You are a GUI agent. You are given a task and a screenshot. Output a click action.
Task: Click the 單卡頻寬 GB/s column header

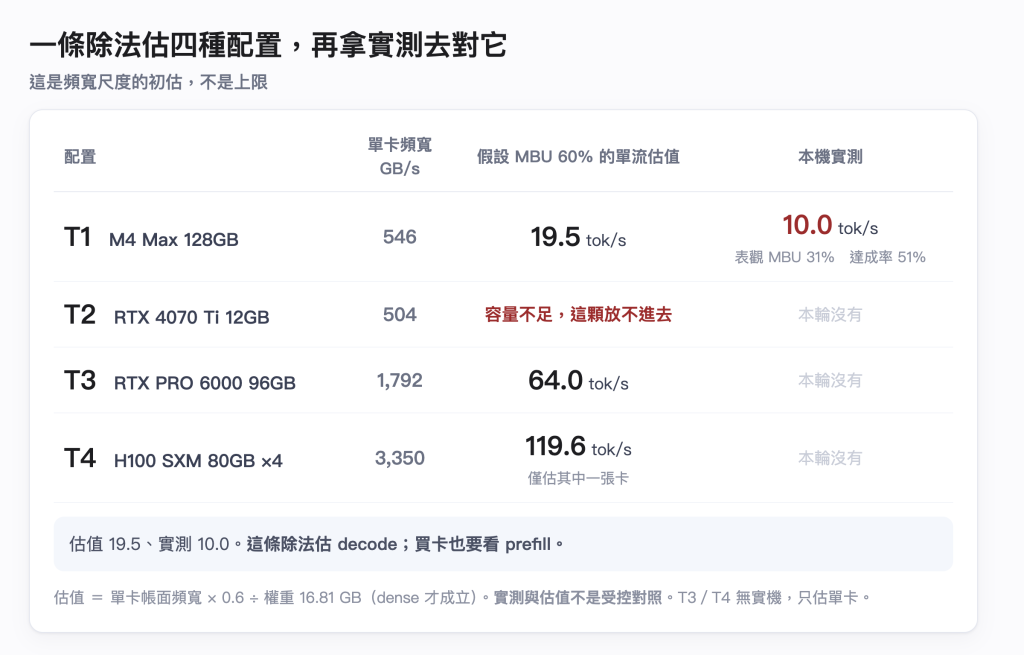click(400, 157)
